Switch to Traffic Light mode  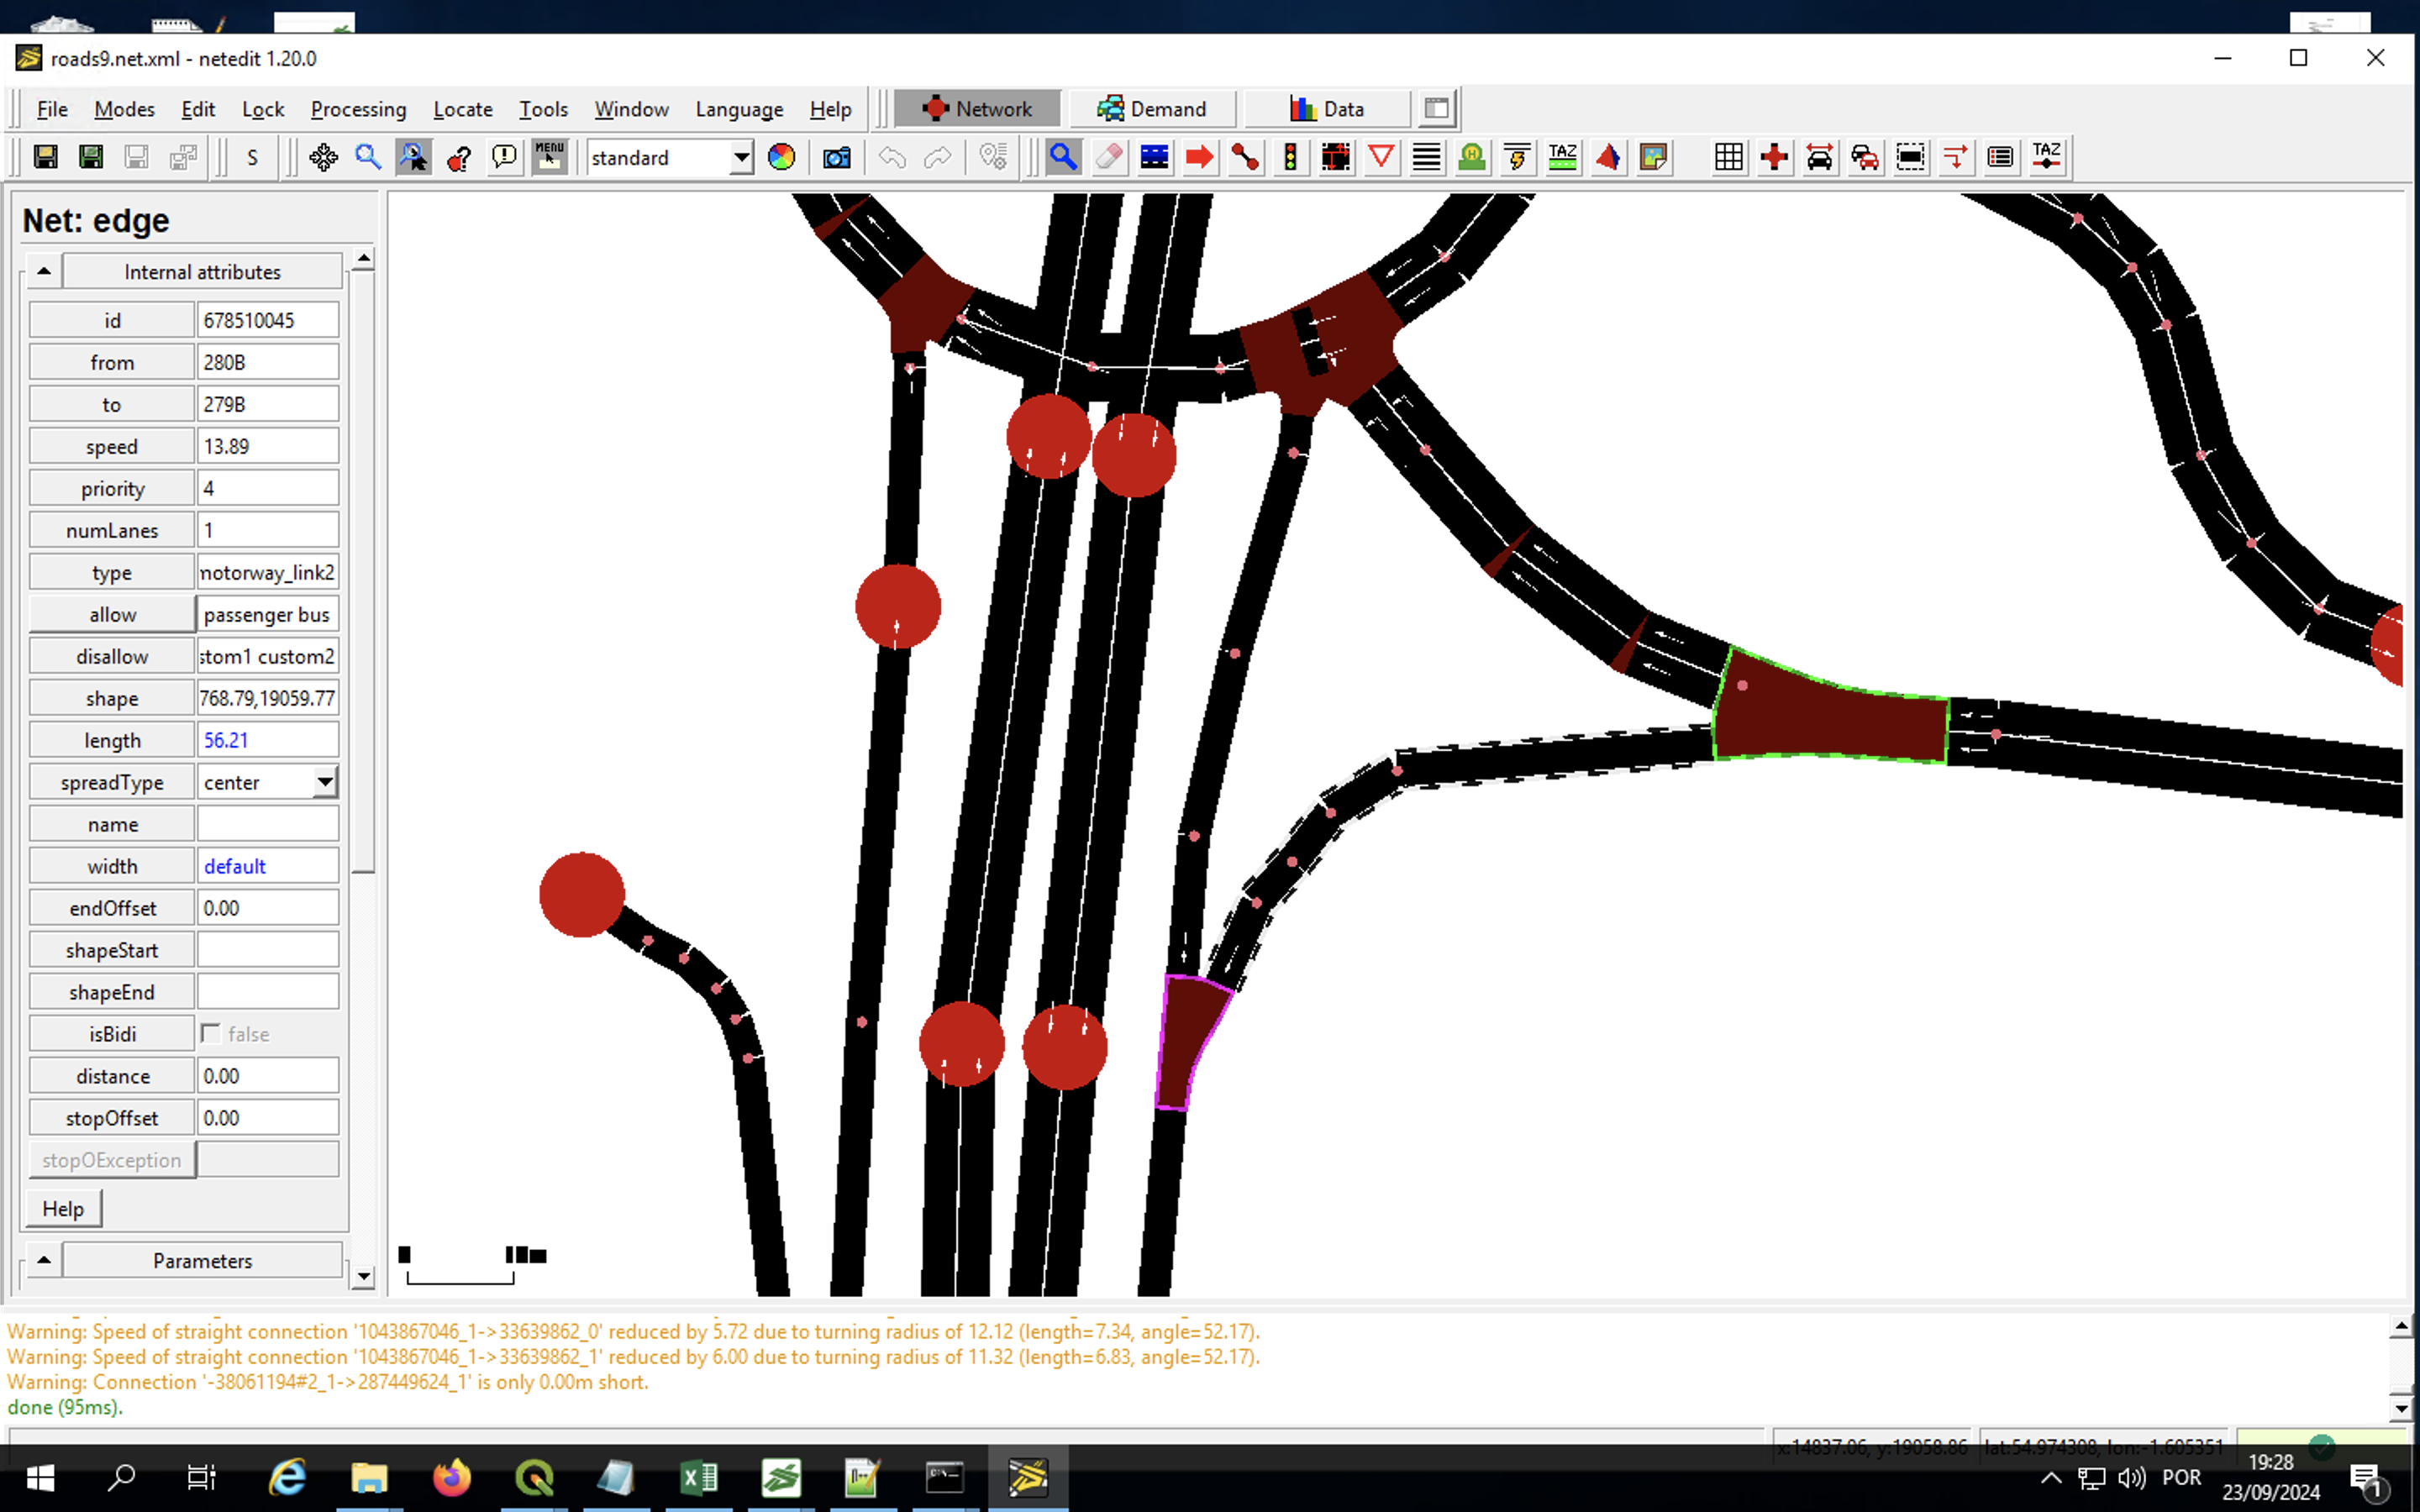click(x=1291, y=157)
